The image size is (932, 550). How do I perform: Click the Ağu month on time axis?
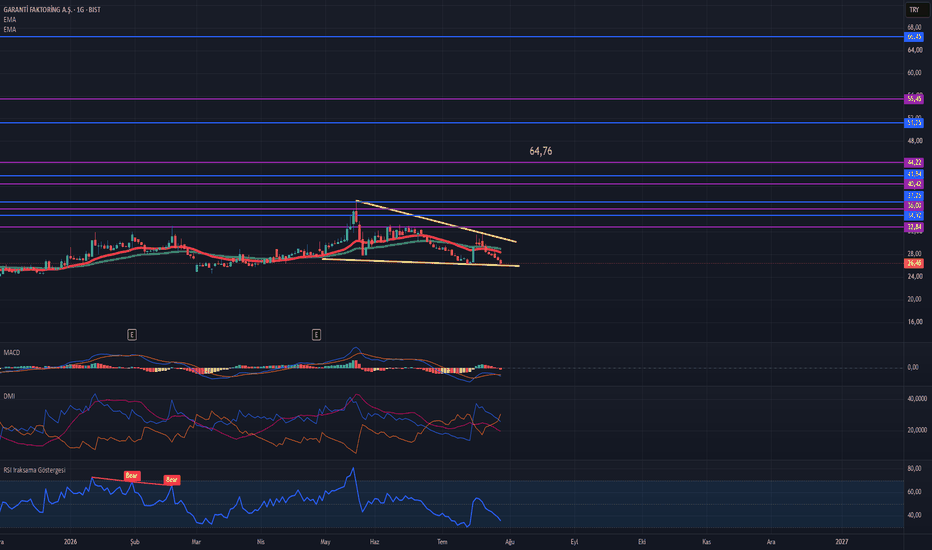coord(509,542)
